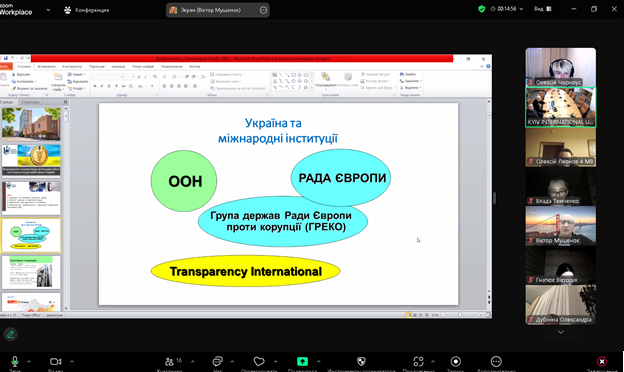This screenshot has width=624, height=372.
Task: Open the reactions heart icon
Action: tap(259, 361)
